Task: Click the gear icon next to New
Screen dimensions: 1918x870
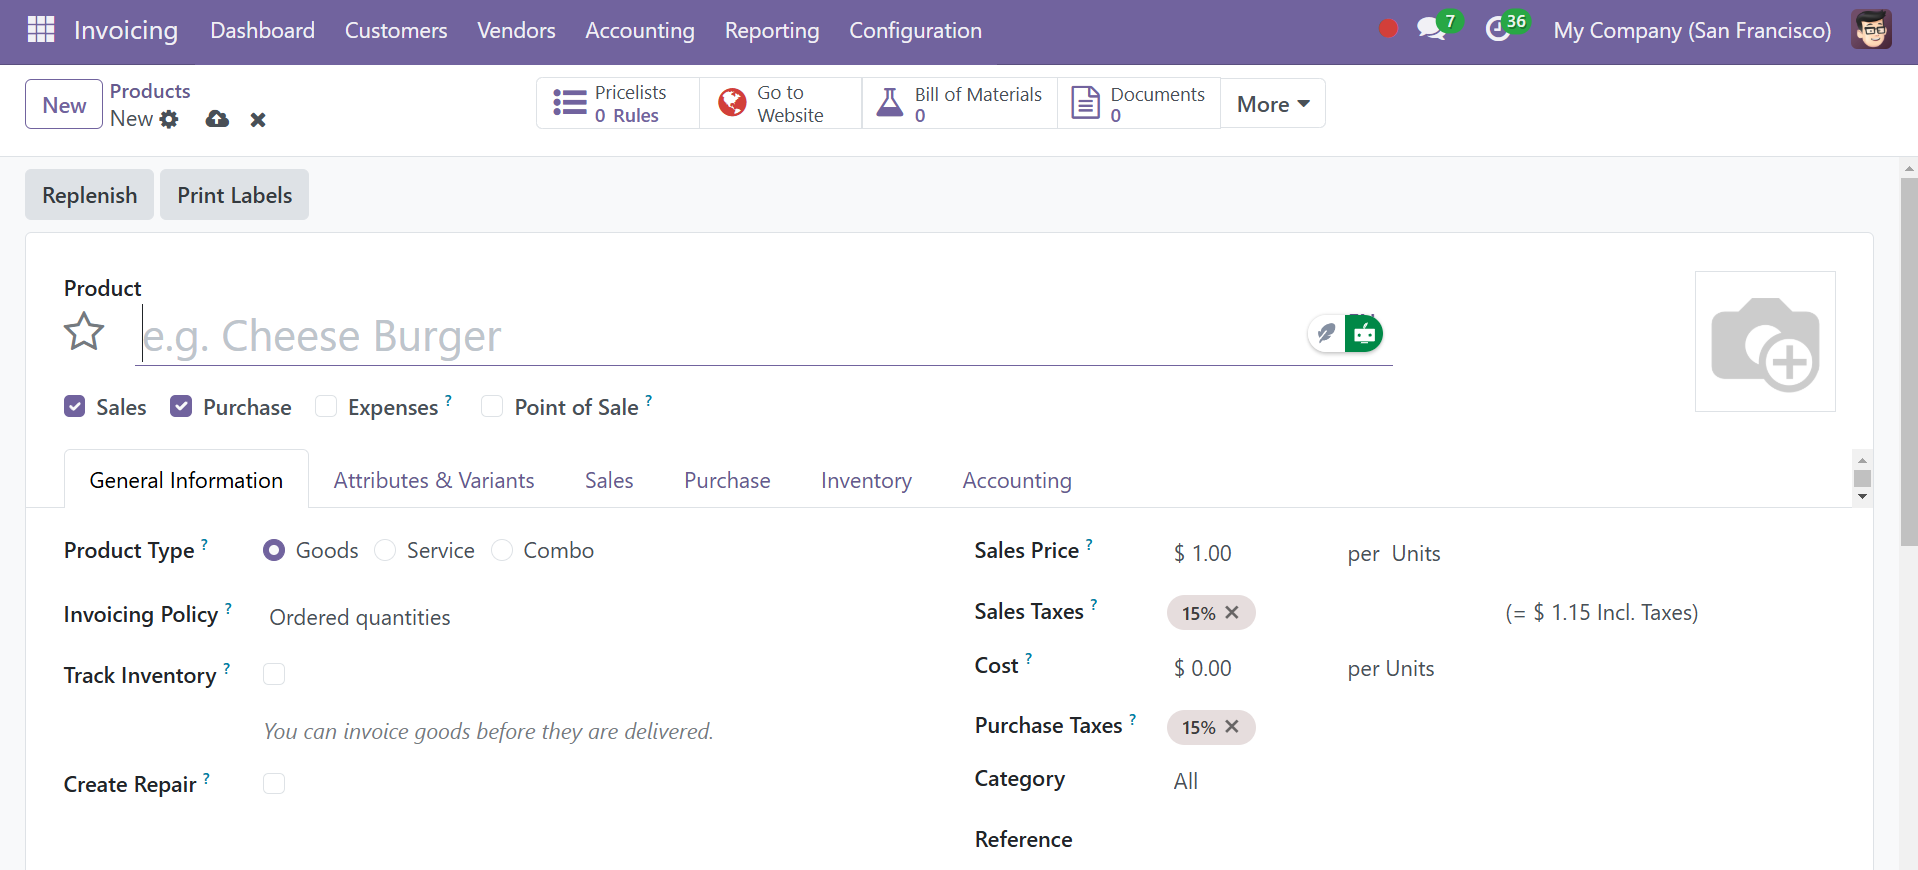Action: tap(170, 119)
